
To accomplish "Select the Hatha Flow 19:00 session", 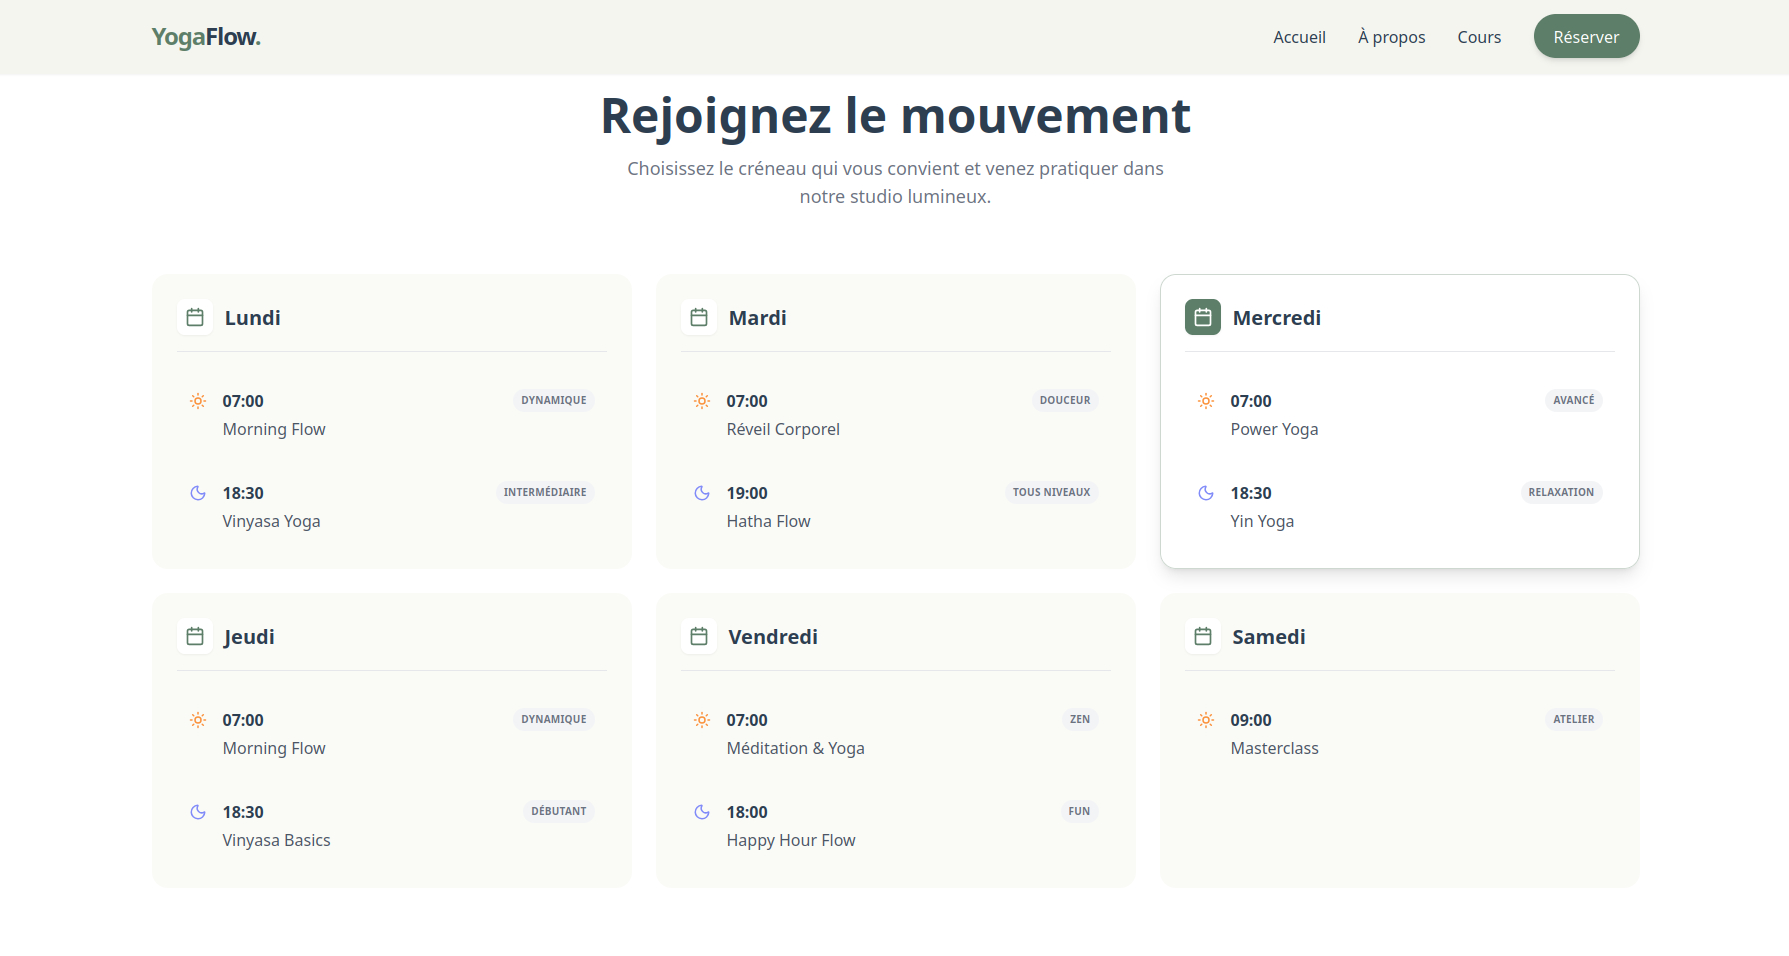I will click(x=768, y=521).
